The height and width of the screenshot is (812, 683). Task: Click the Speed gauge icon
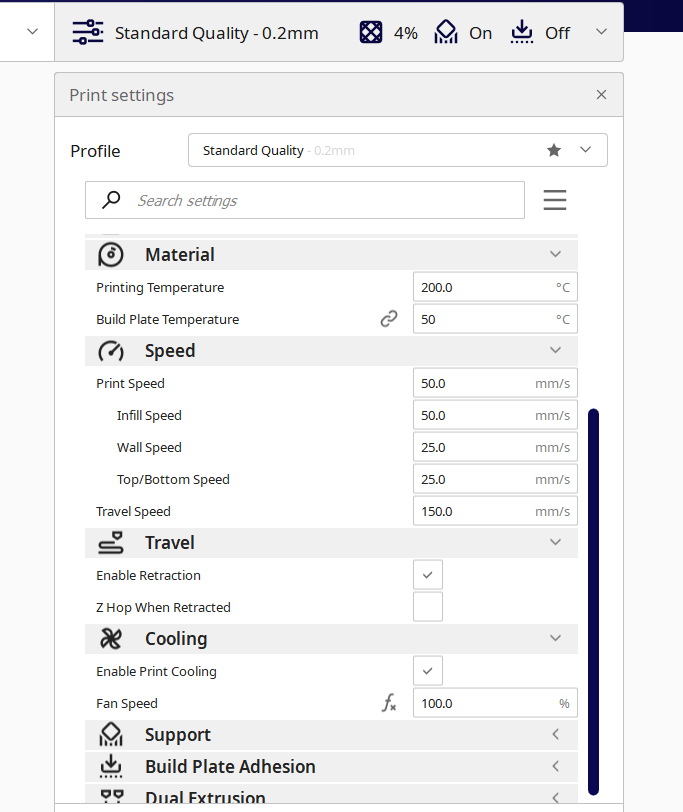111,351
